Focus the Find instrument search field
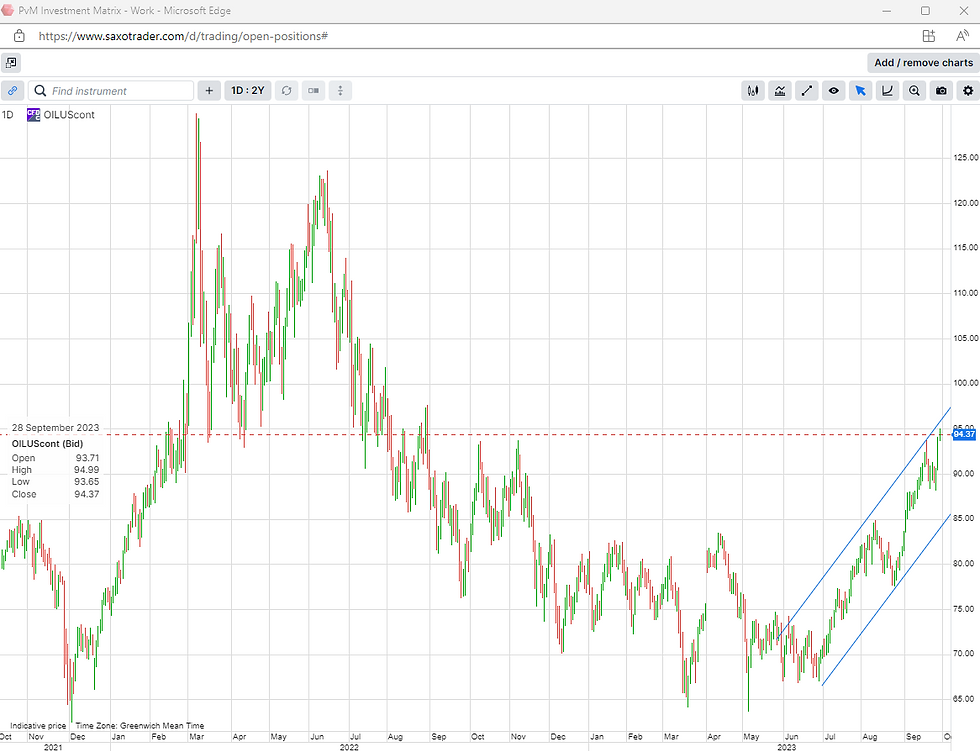Viewport: 980px width, 751px height. click(111, 91)
